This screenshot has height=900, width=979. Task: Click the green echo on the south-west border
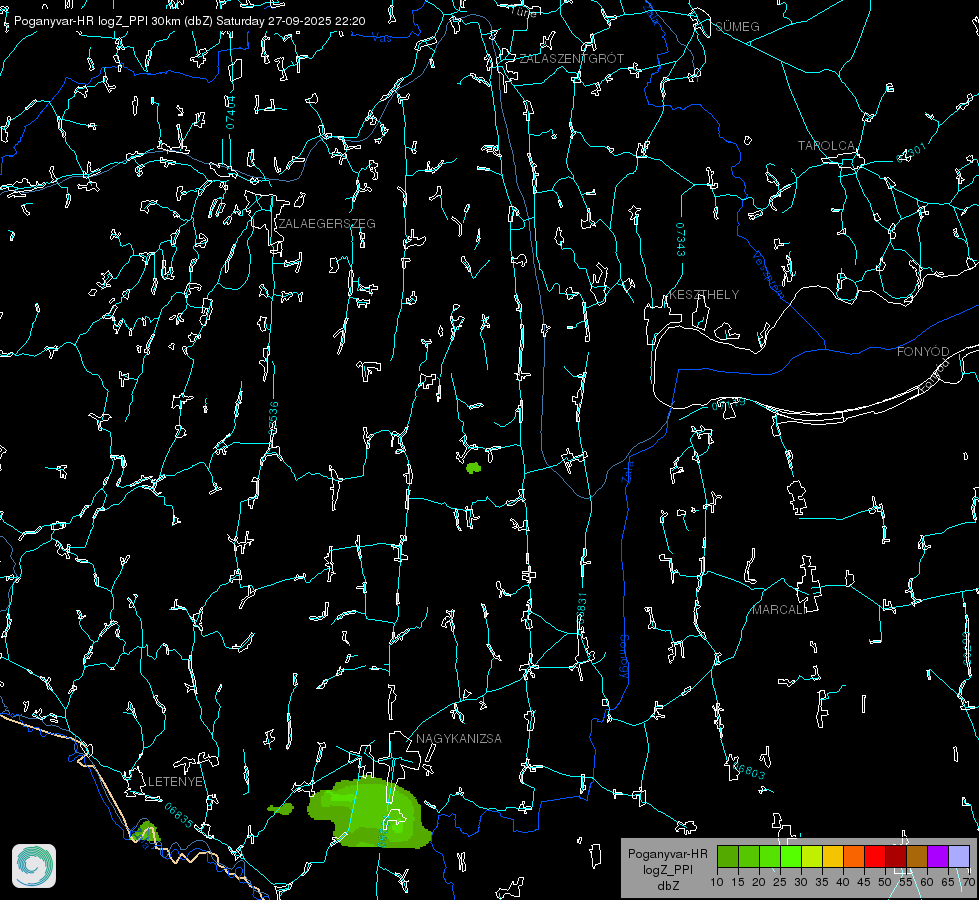pyautogui.click(x=145, y=831)
